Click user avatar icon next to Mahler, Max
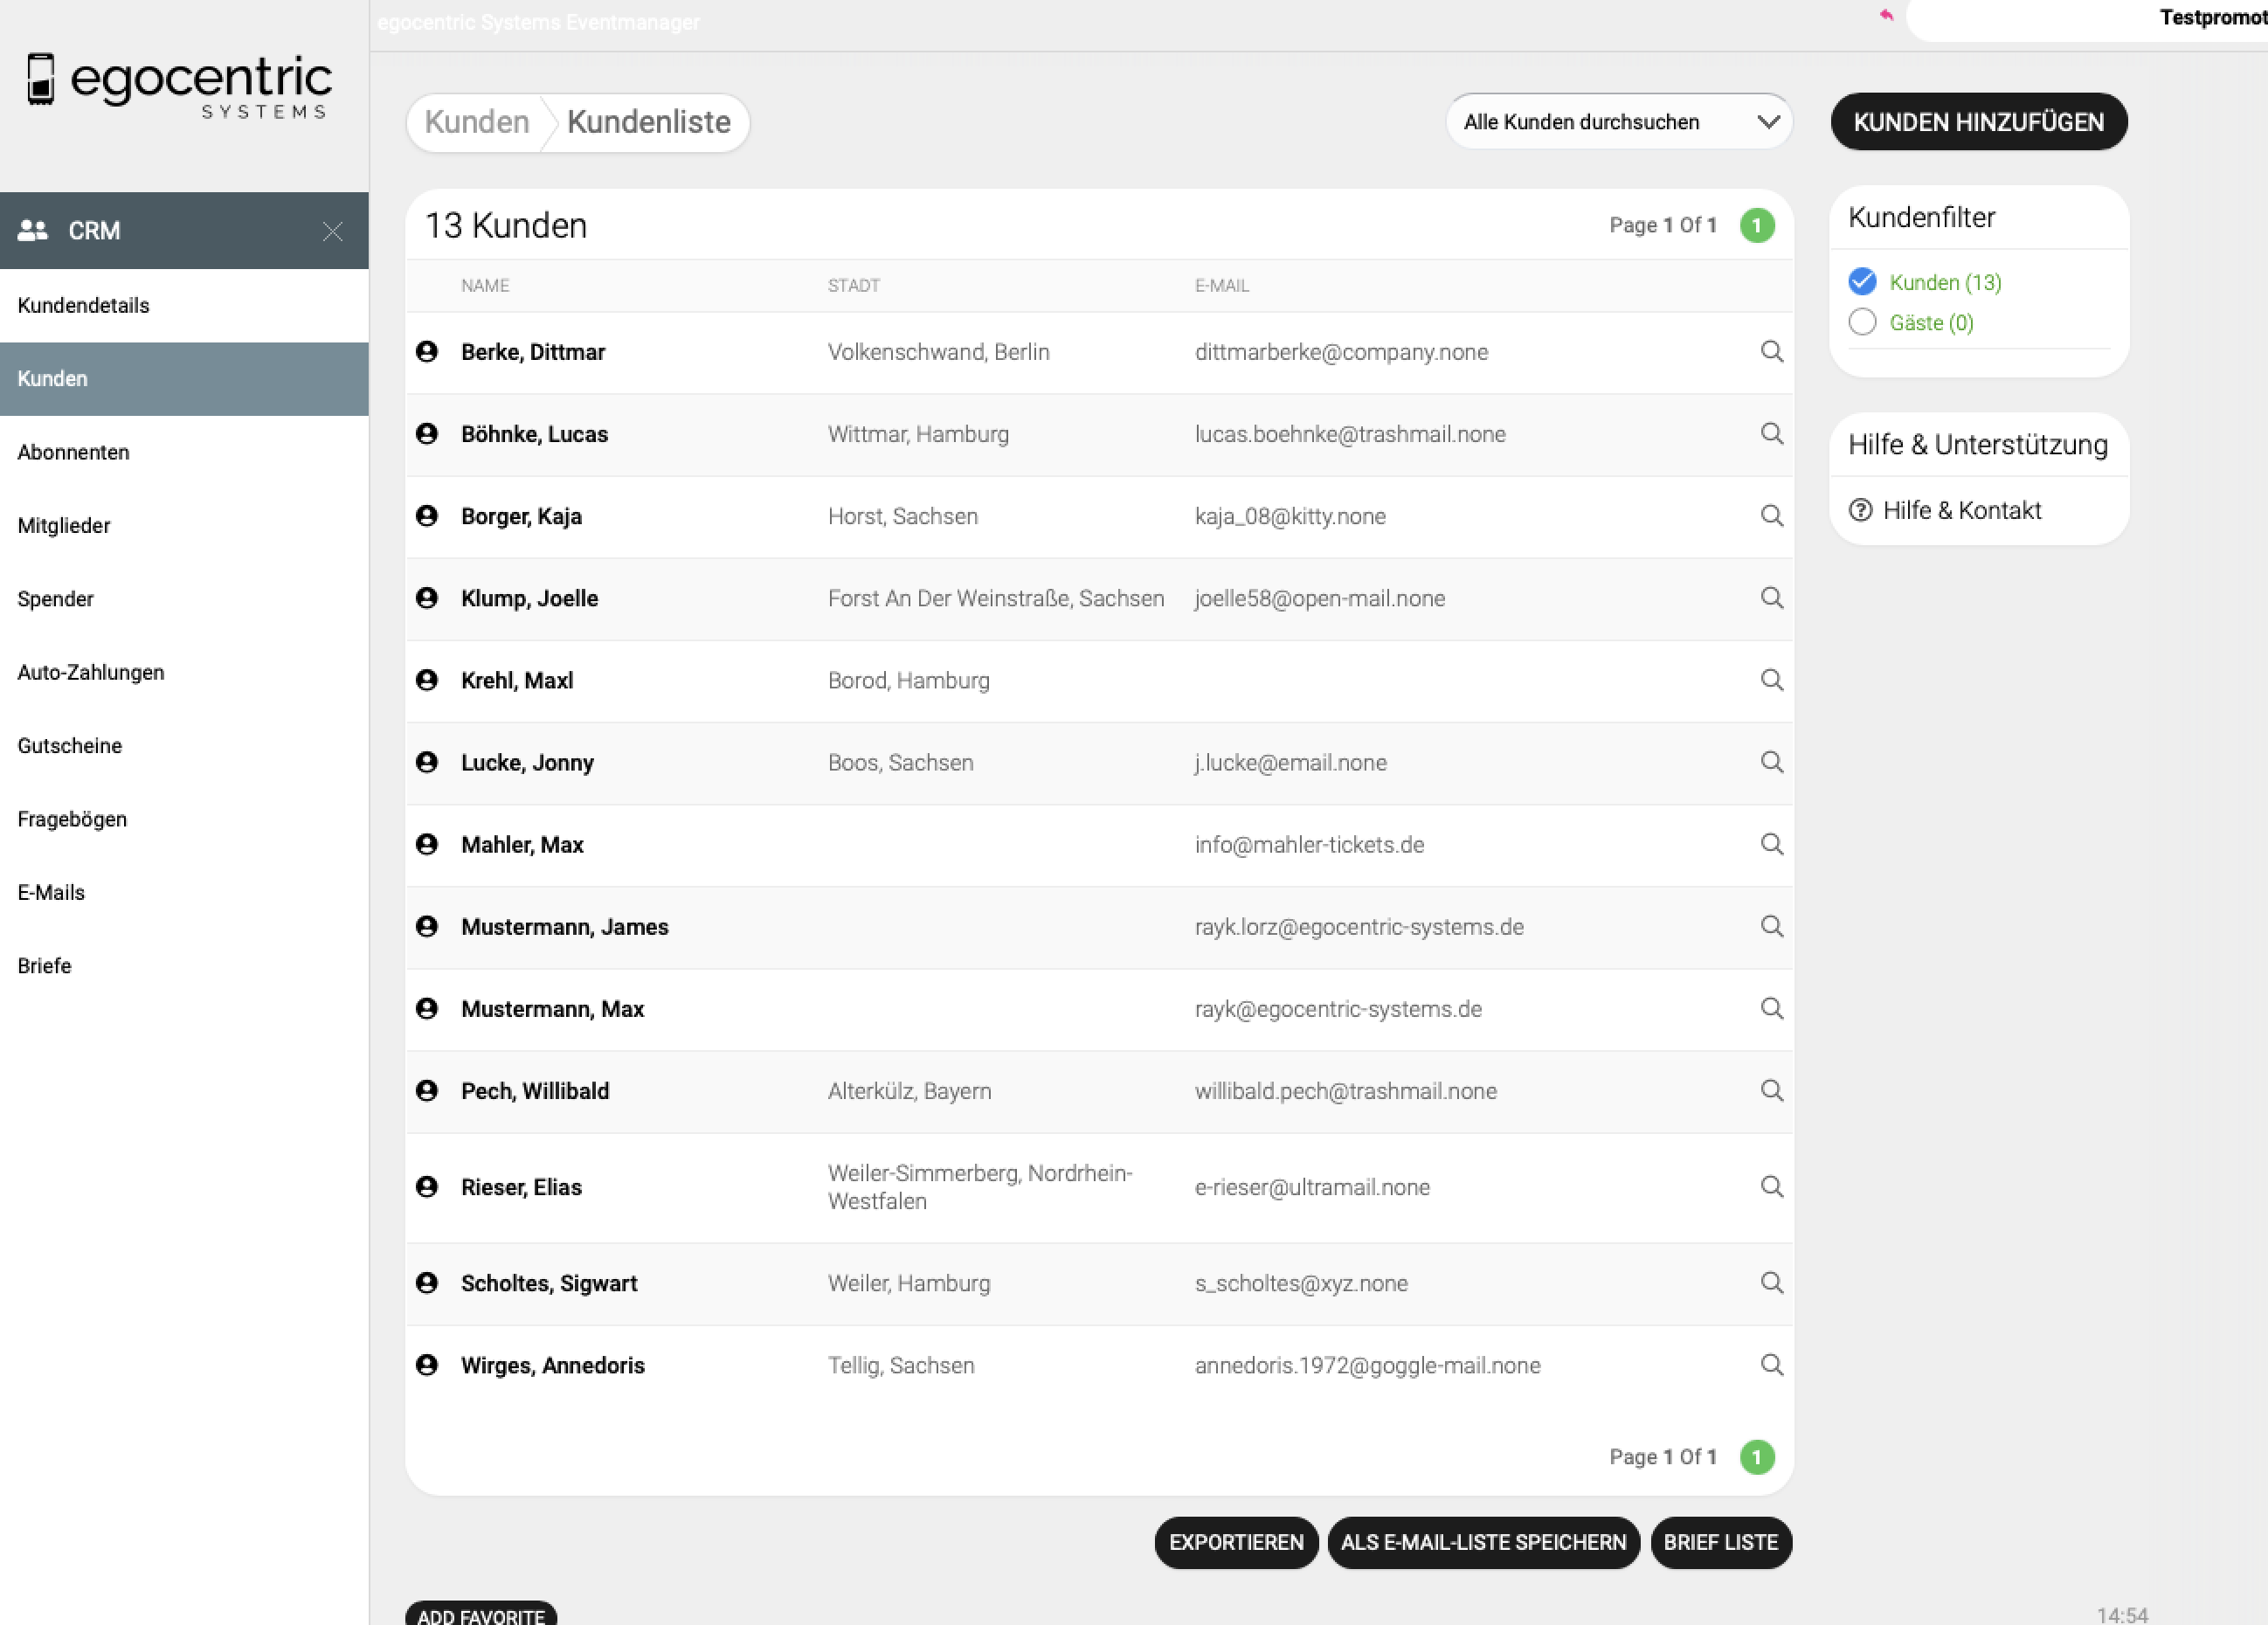 [427, 844]
